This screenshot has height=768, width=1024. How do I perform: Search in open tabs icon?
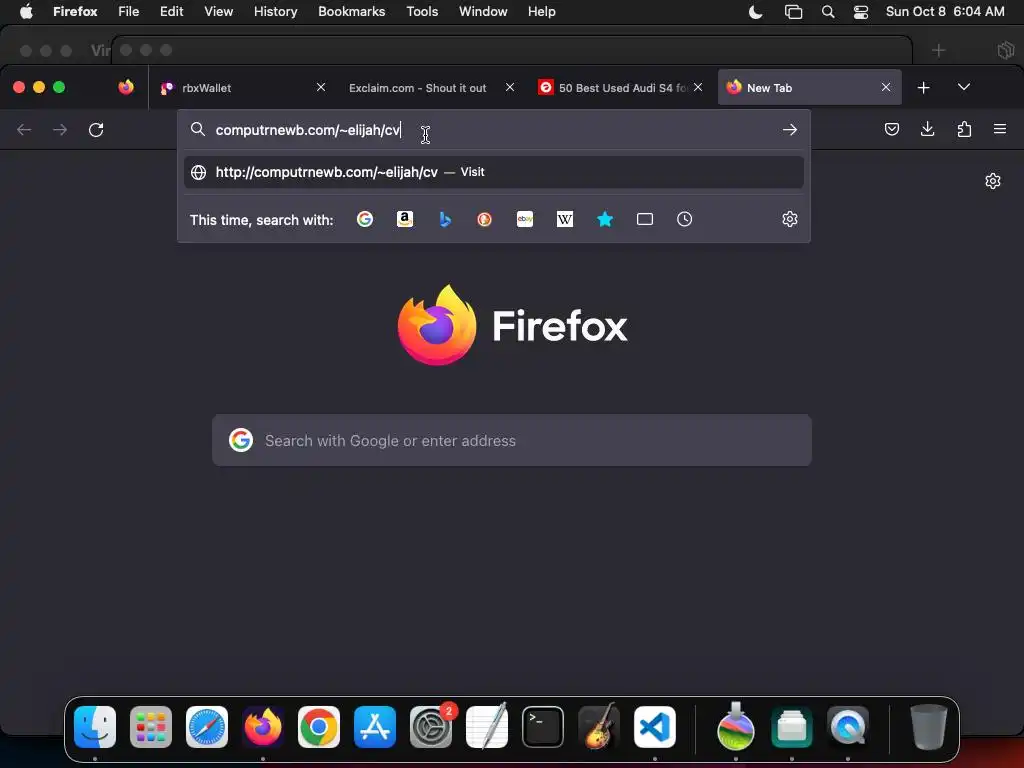pyautogui.click(x=645, y=219)
